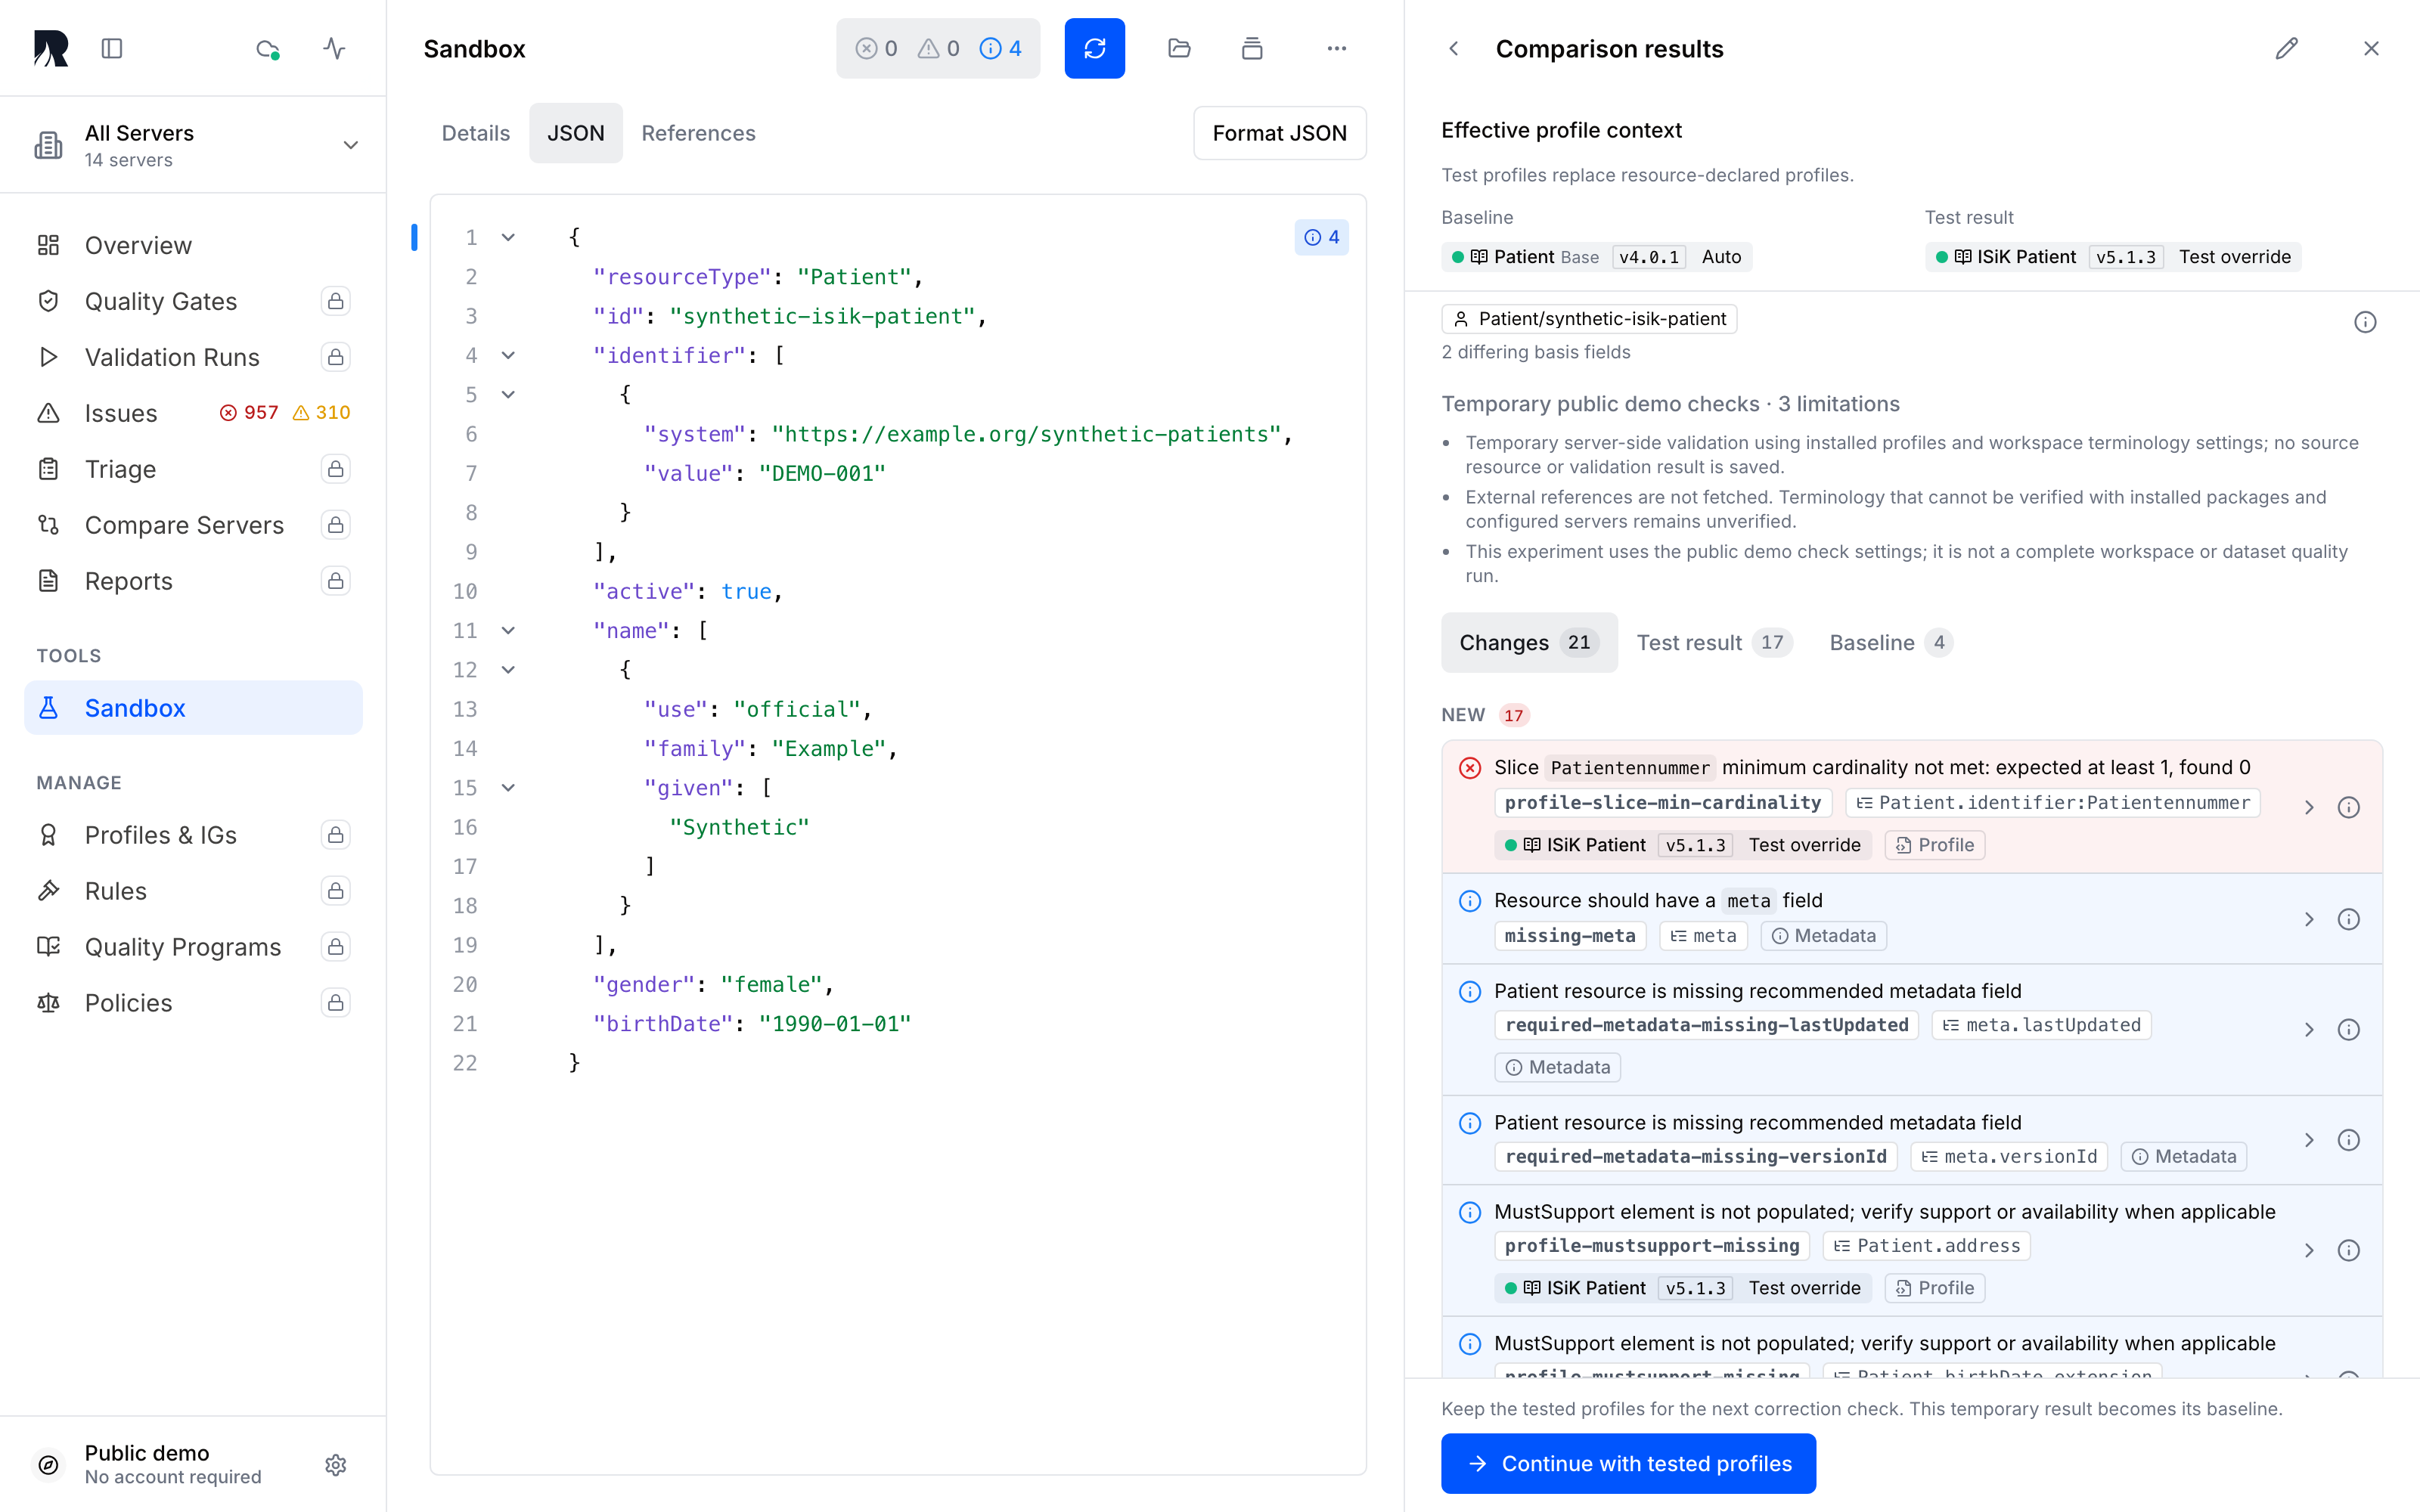The image size is (2420, 1512).
Task: Click the Profile tag on Patientennummer issue
Action: [x=1935, y=845]
